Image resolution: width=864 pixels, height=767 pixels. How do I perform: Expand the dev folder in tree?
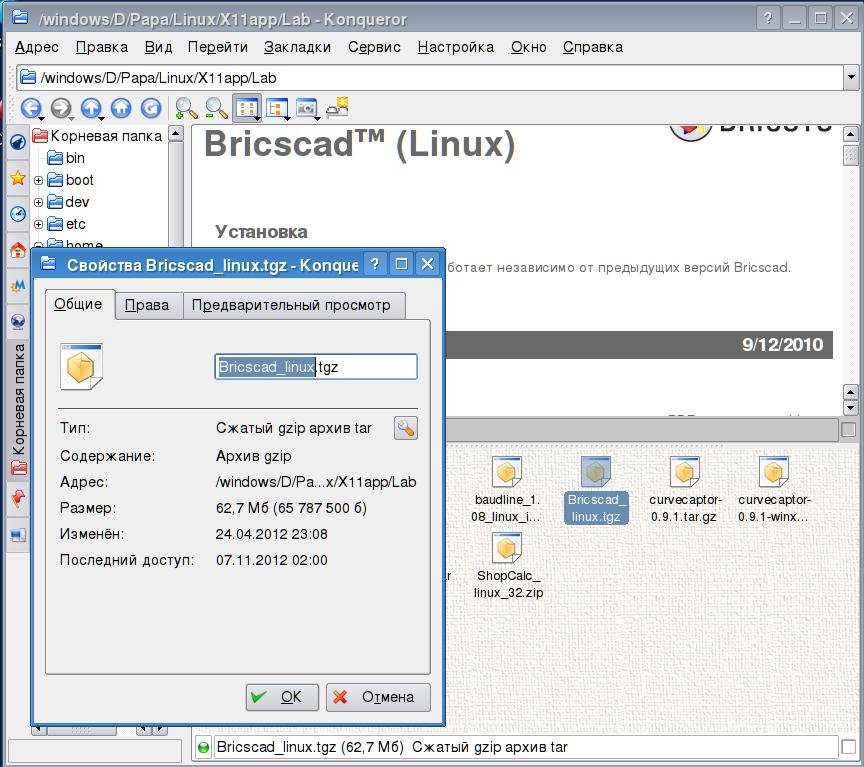[x=38, y=202]
